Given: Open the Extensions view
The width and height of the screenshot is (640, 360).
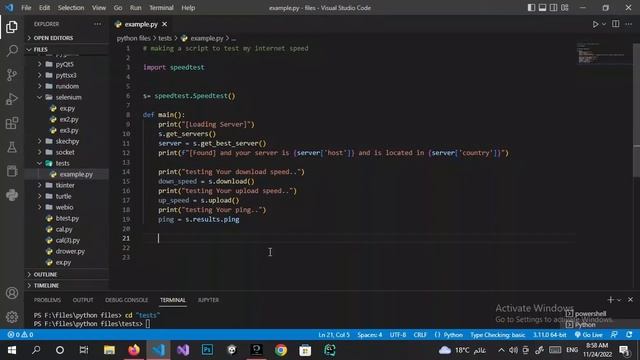Looking at the screenshot, I should pos(12,123).
